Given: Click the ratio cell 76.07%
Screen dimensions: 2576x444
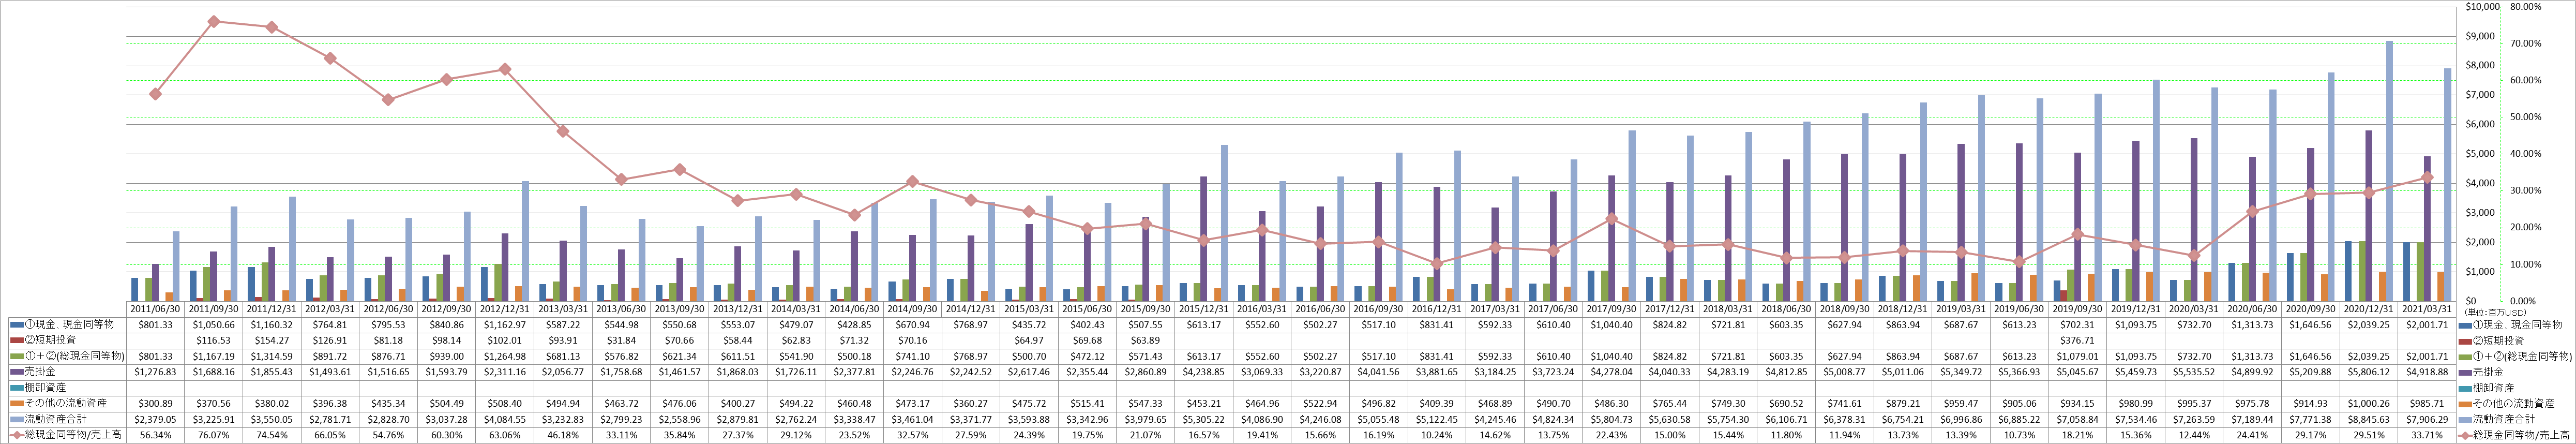Looking at the screenshot, I should pos(214,435).
